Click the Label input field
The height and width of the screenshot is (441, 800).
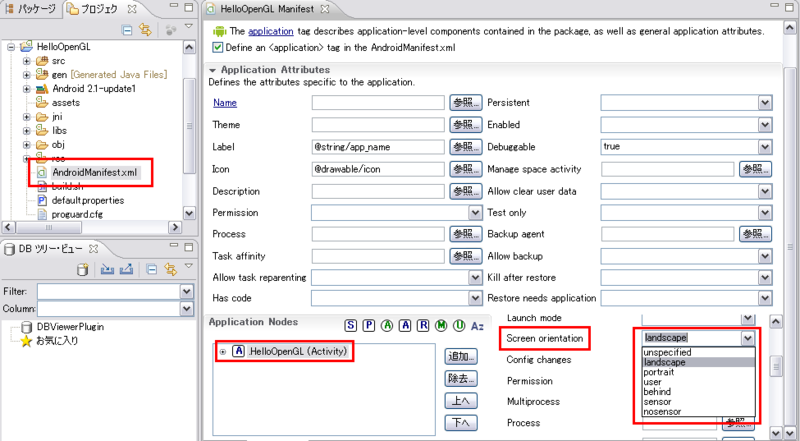click(378, 147)
